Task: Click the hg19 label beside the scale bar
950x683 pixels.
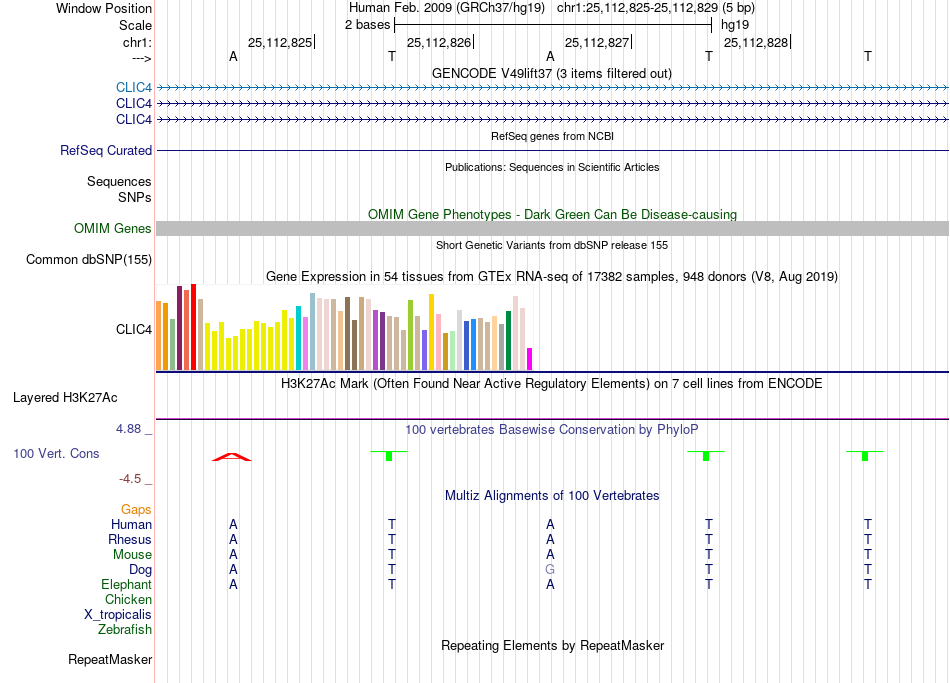Action: click(x=735, y=25)
